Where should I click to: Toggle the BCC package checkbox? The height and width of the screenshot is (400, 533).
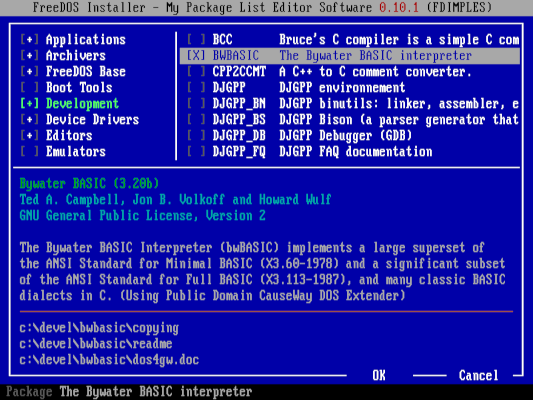[196, 39]
